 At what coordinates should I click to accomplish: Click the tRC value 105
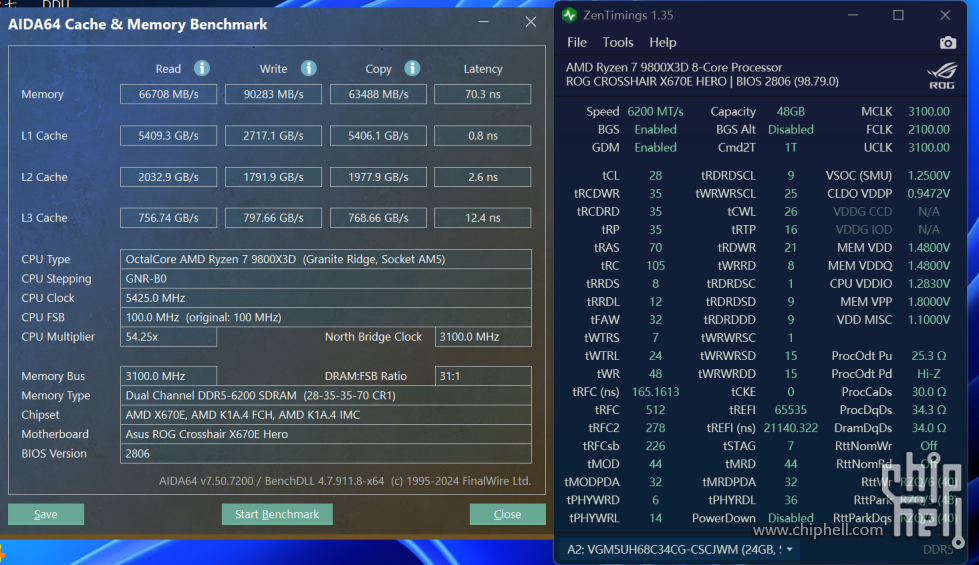(655, 266)
